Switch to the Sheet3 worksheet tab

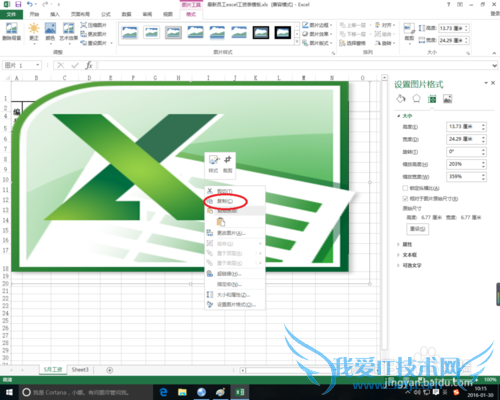click(80, 370)
